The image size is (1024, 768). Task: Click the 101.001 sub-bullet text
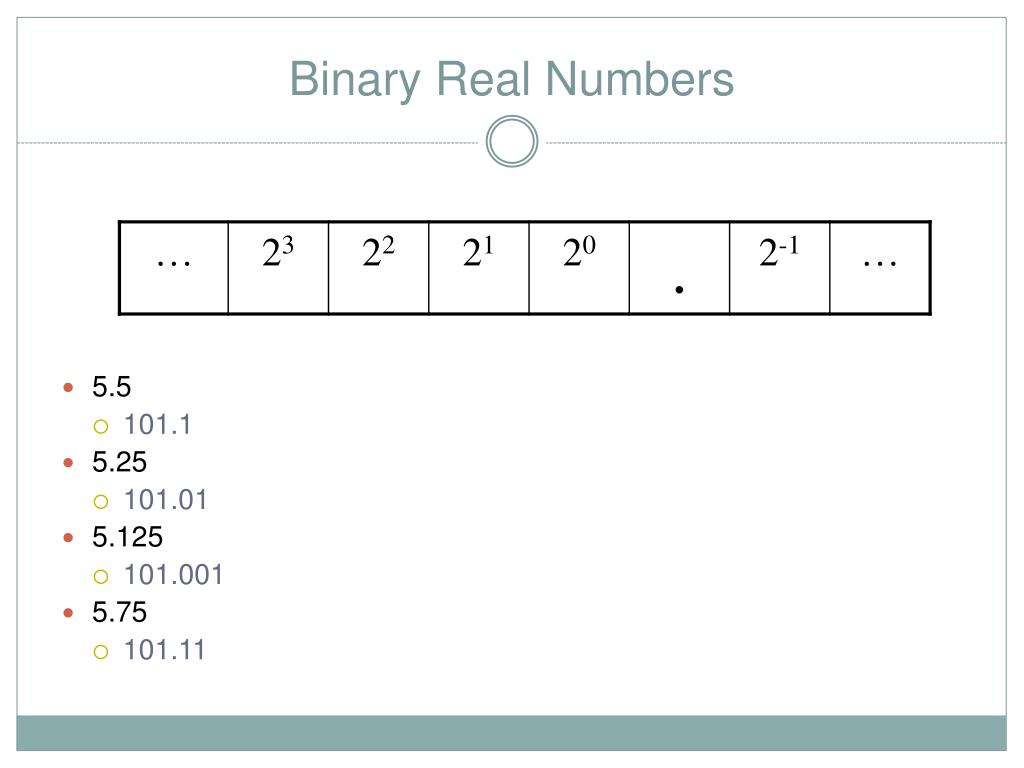coord(173,575)
